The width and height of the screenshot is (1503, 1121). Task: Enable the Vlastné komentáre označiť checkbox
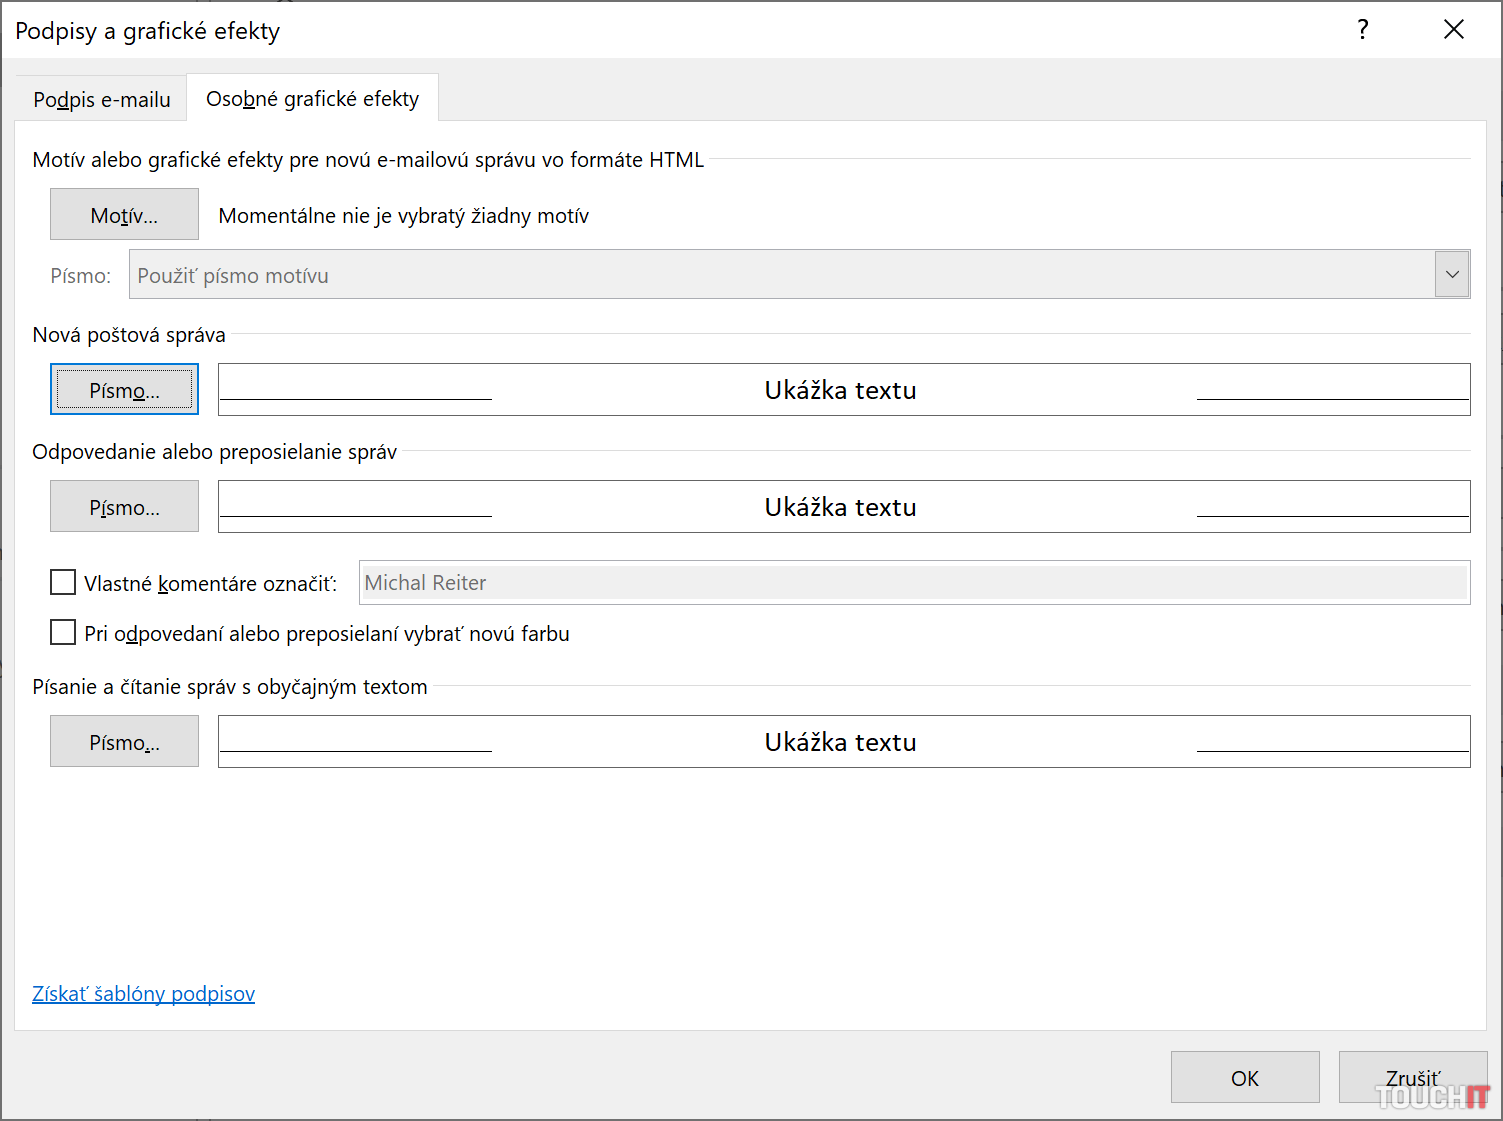63,583
